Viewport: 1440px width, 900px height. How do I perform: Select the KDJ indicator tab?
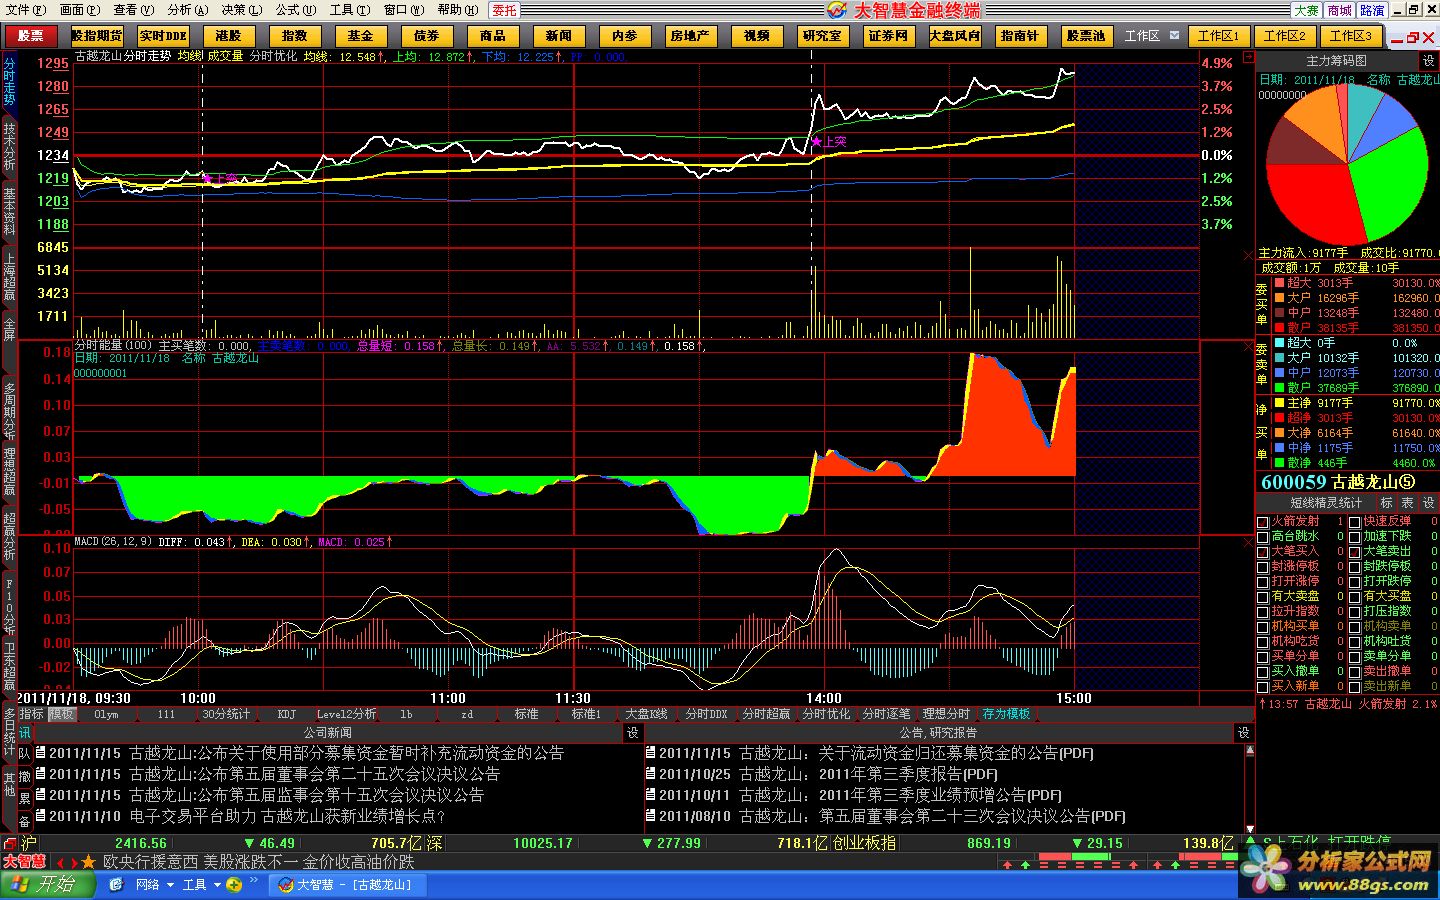287,714
